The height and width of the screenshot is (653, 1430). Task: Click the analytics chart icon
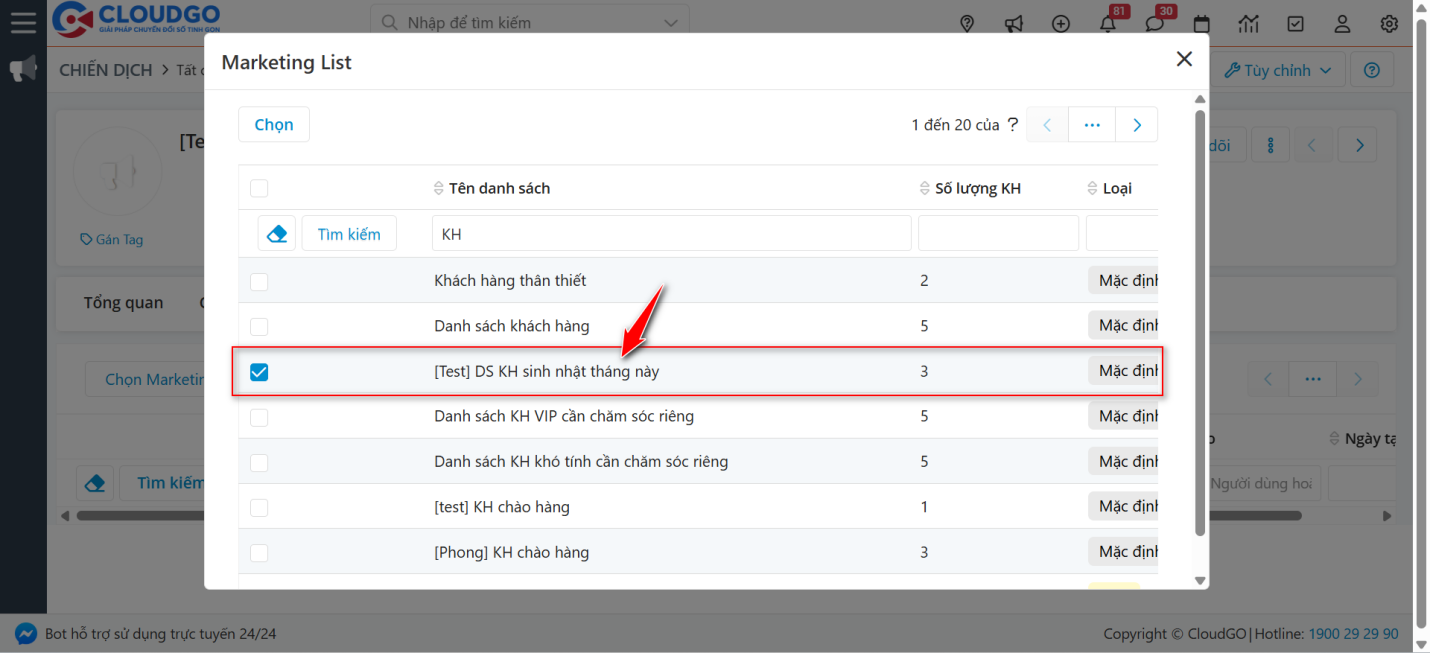point(1248,24)
